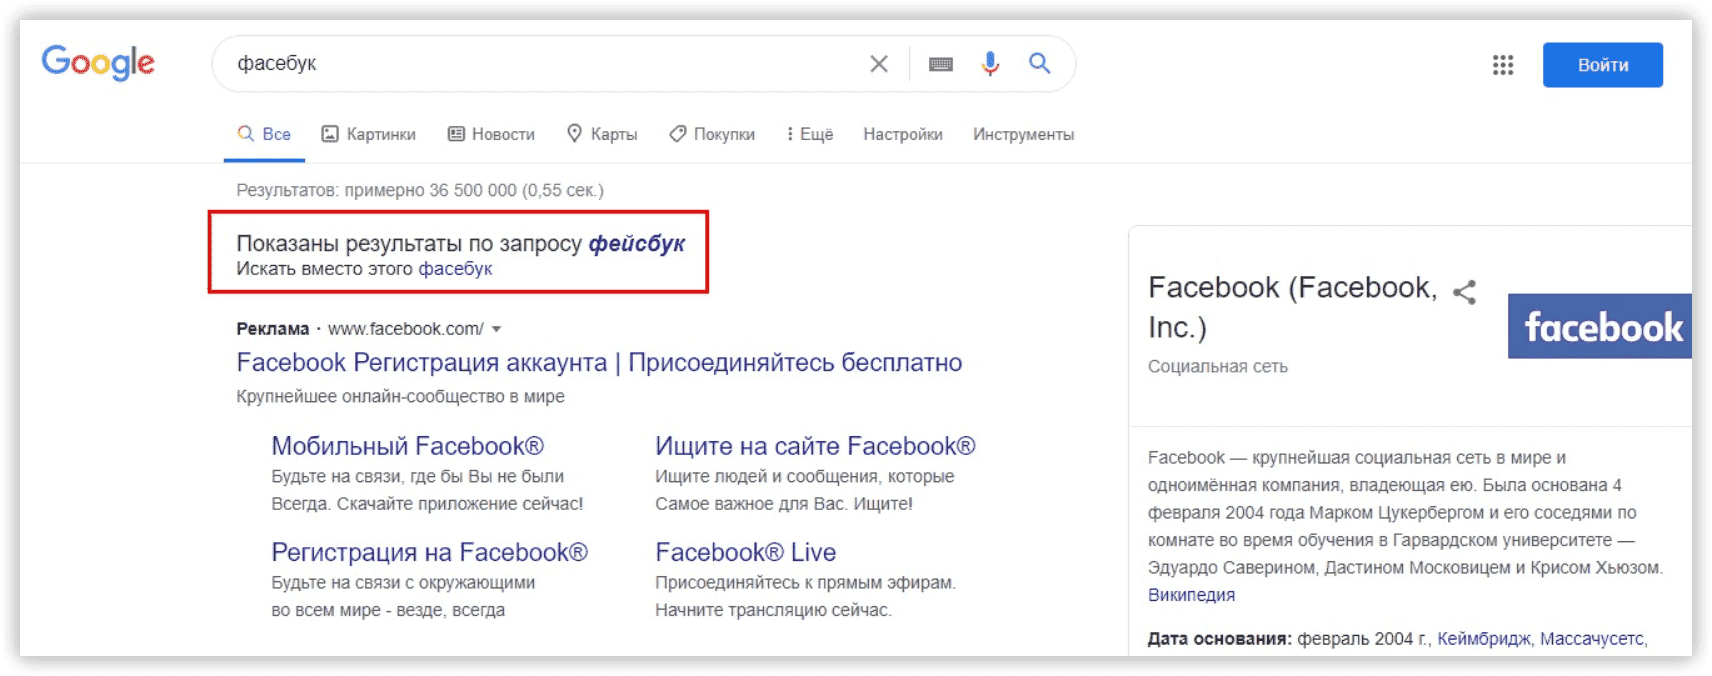Viewport: 1712px width, 676px height.
Task: Open the Википедия link
Action: (x=1191, y=595)
